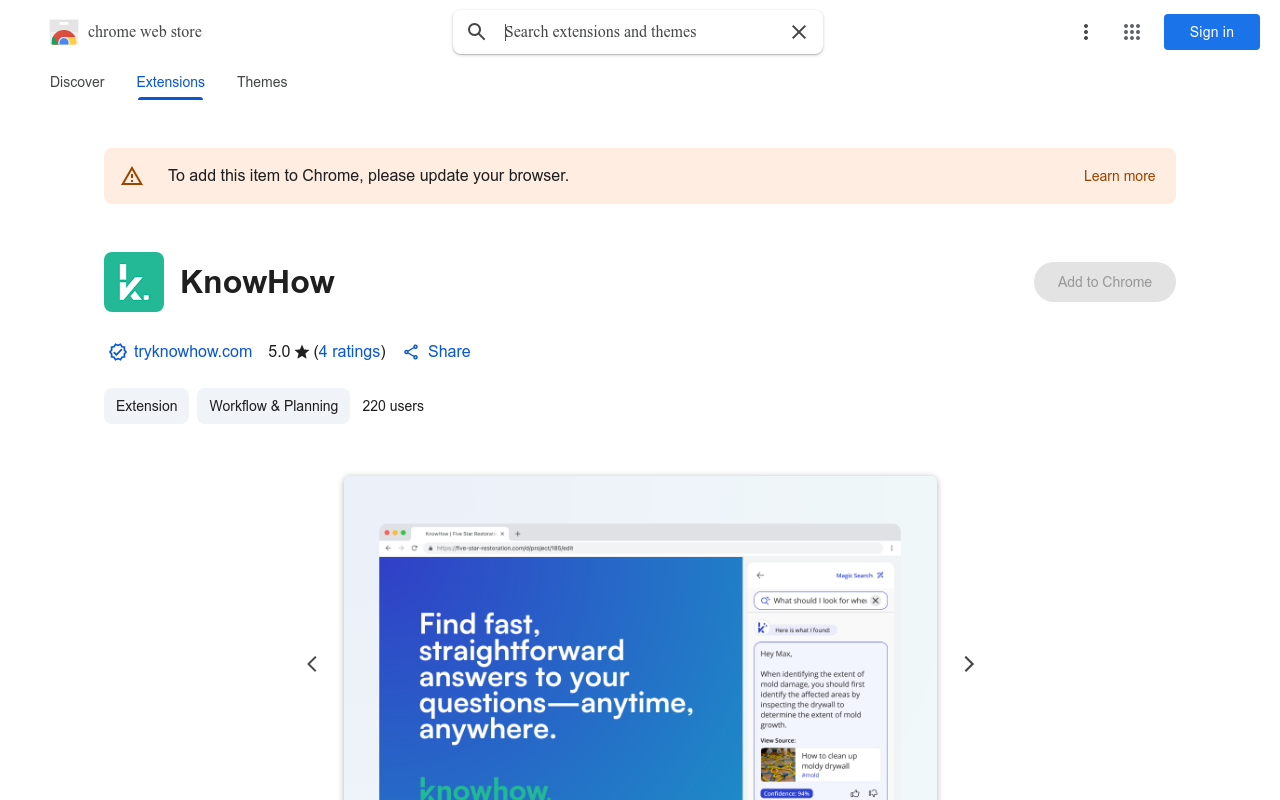This screenshot has height=800, width=1280.
Task: Click the warning triangle icon in banner
Action: [132, 176]
